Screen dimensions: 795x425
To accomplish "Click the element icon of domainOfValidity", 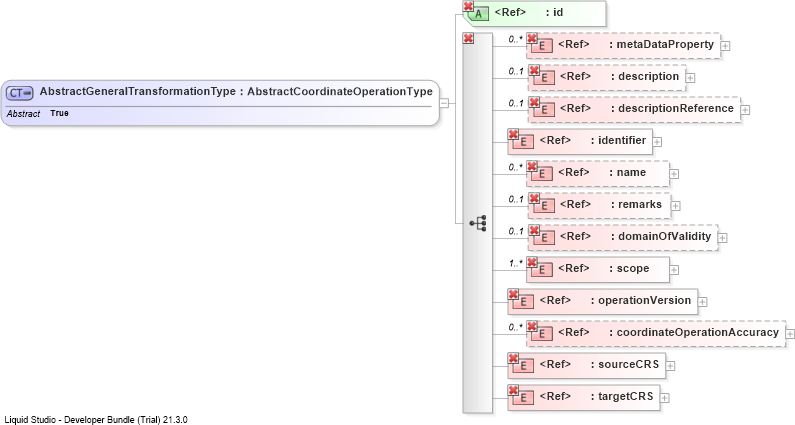I will tap(544, 237).
